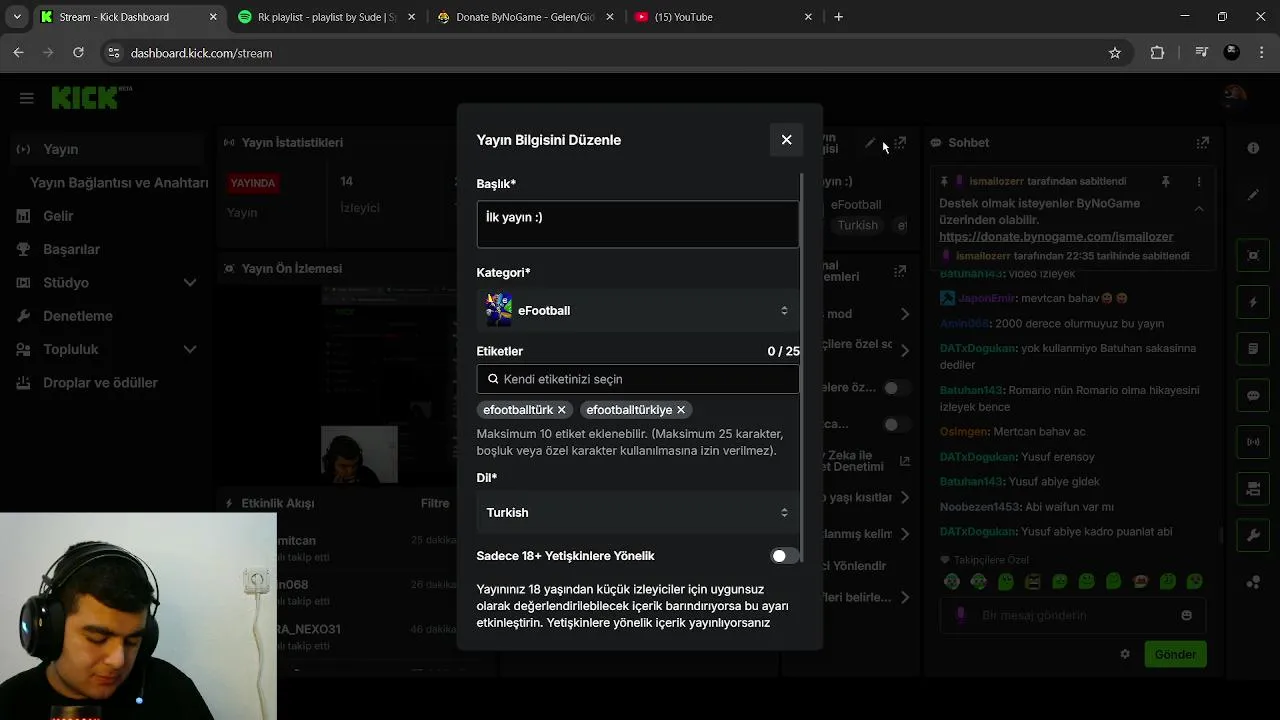The width and height of the screenshot is (1280, 720).
Task: Switch to the Rk playlist Spotify tab
Action: click(327, 17)
